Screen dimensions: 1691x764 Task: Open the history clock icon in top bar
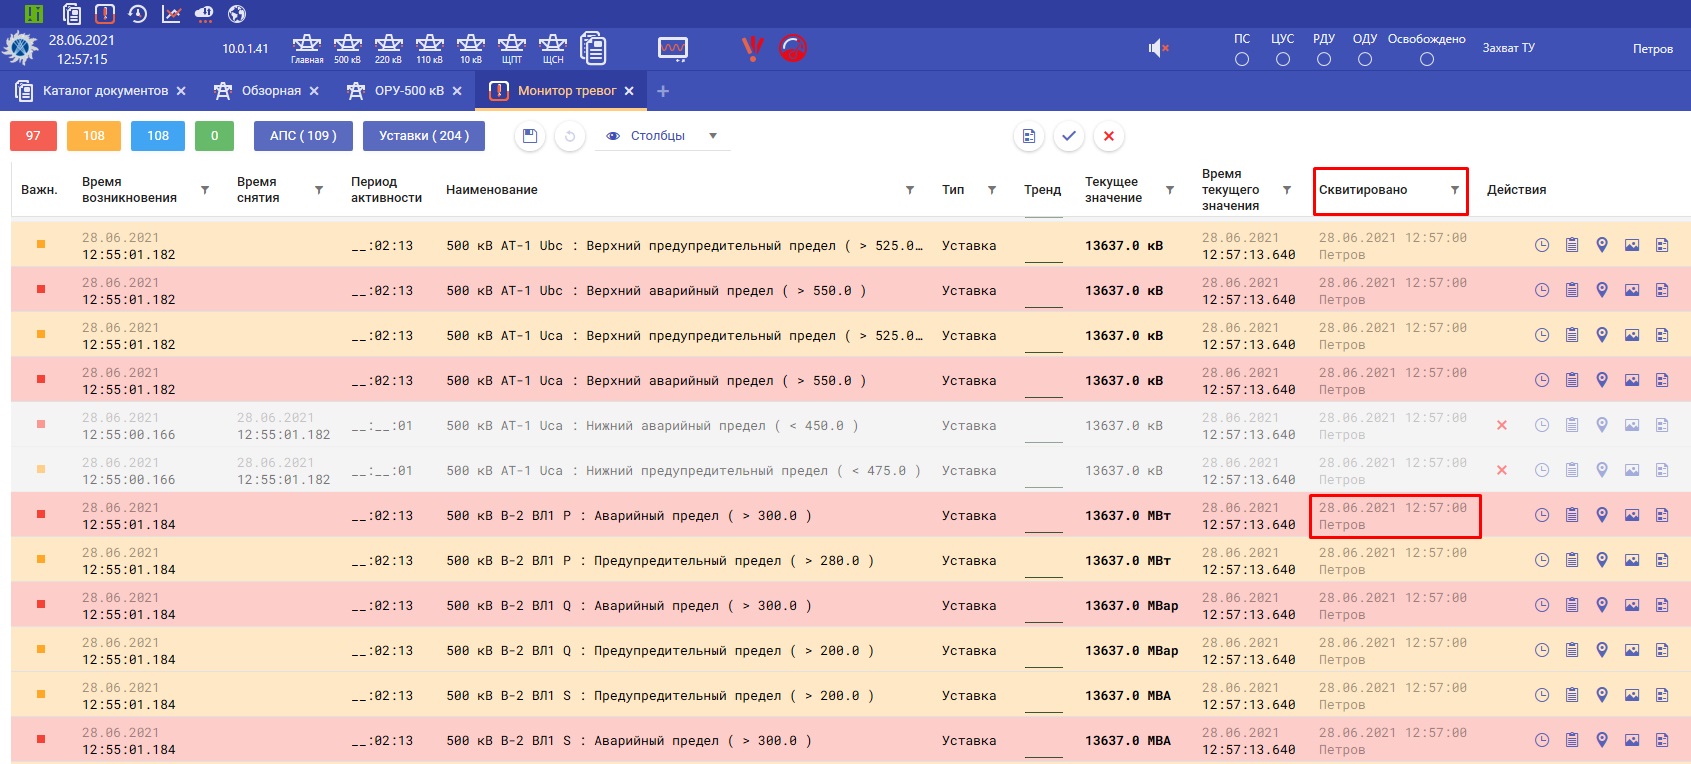click(138, 13)
